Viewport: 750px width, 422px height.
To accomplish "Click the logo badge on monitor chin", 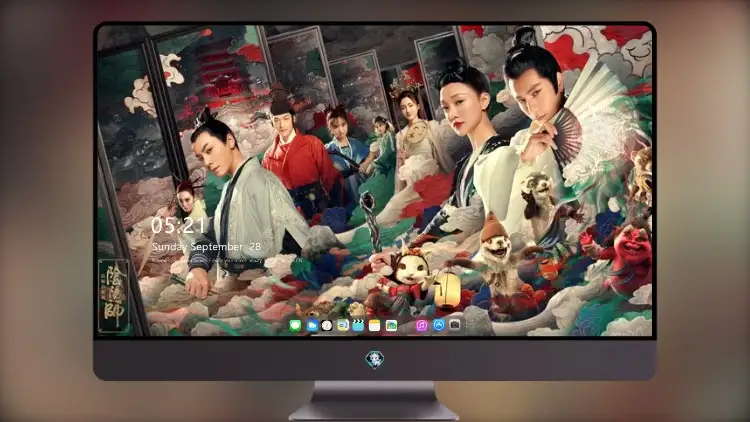I will 375,359.
